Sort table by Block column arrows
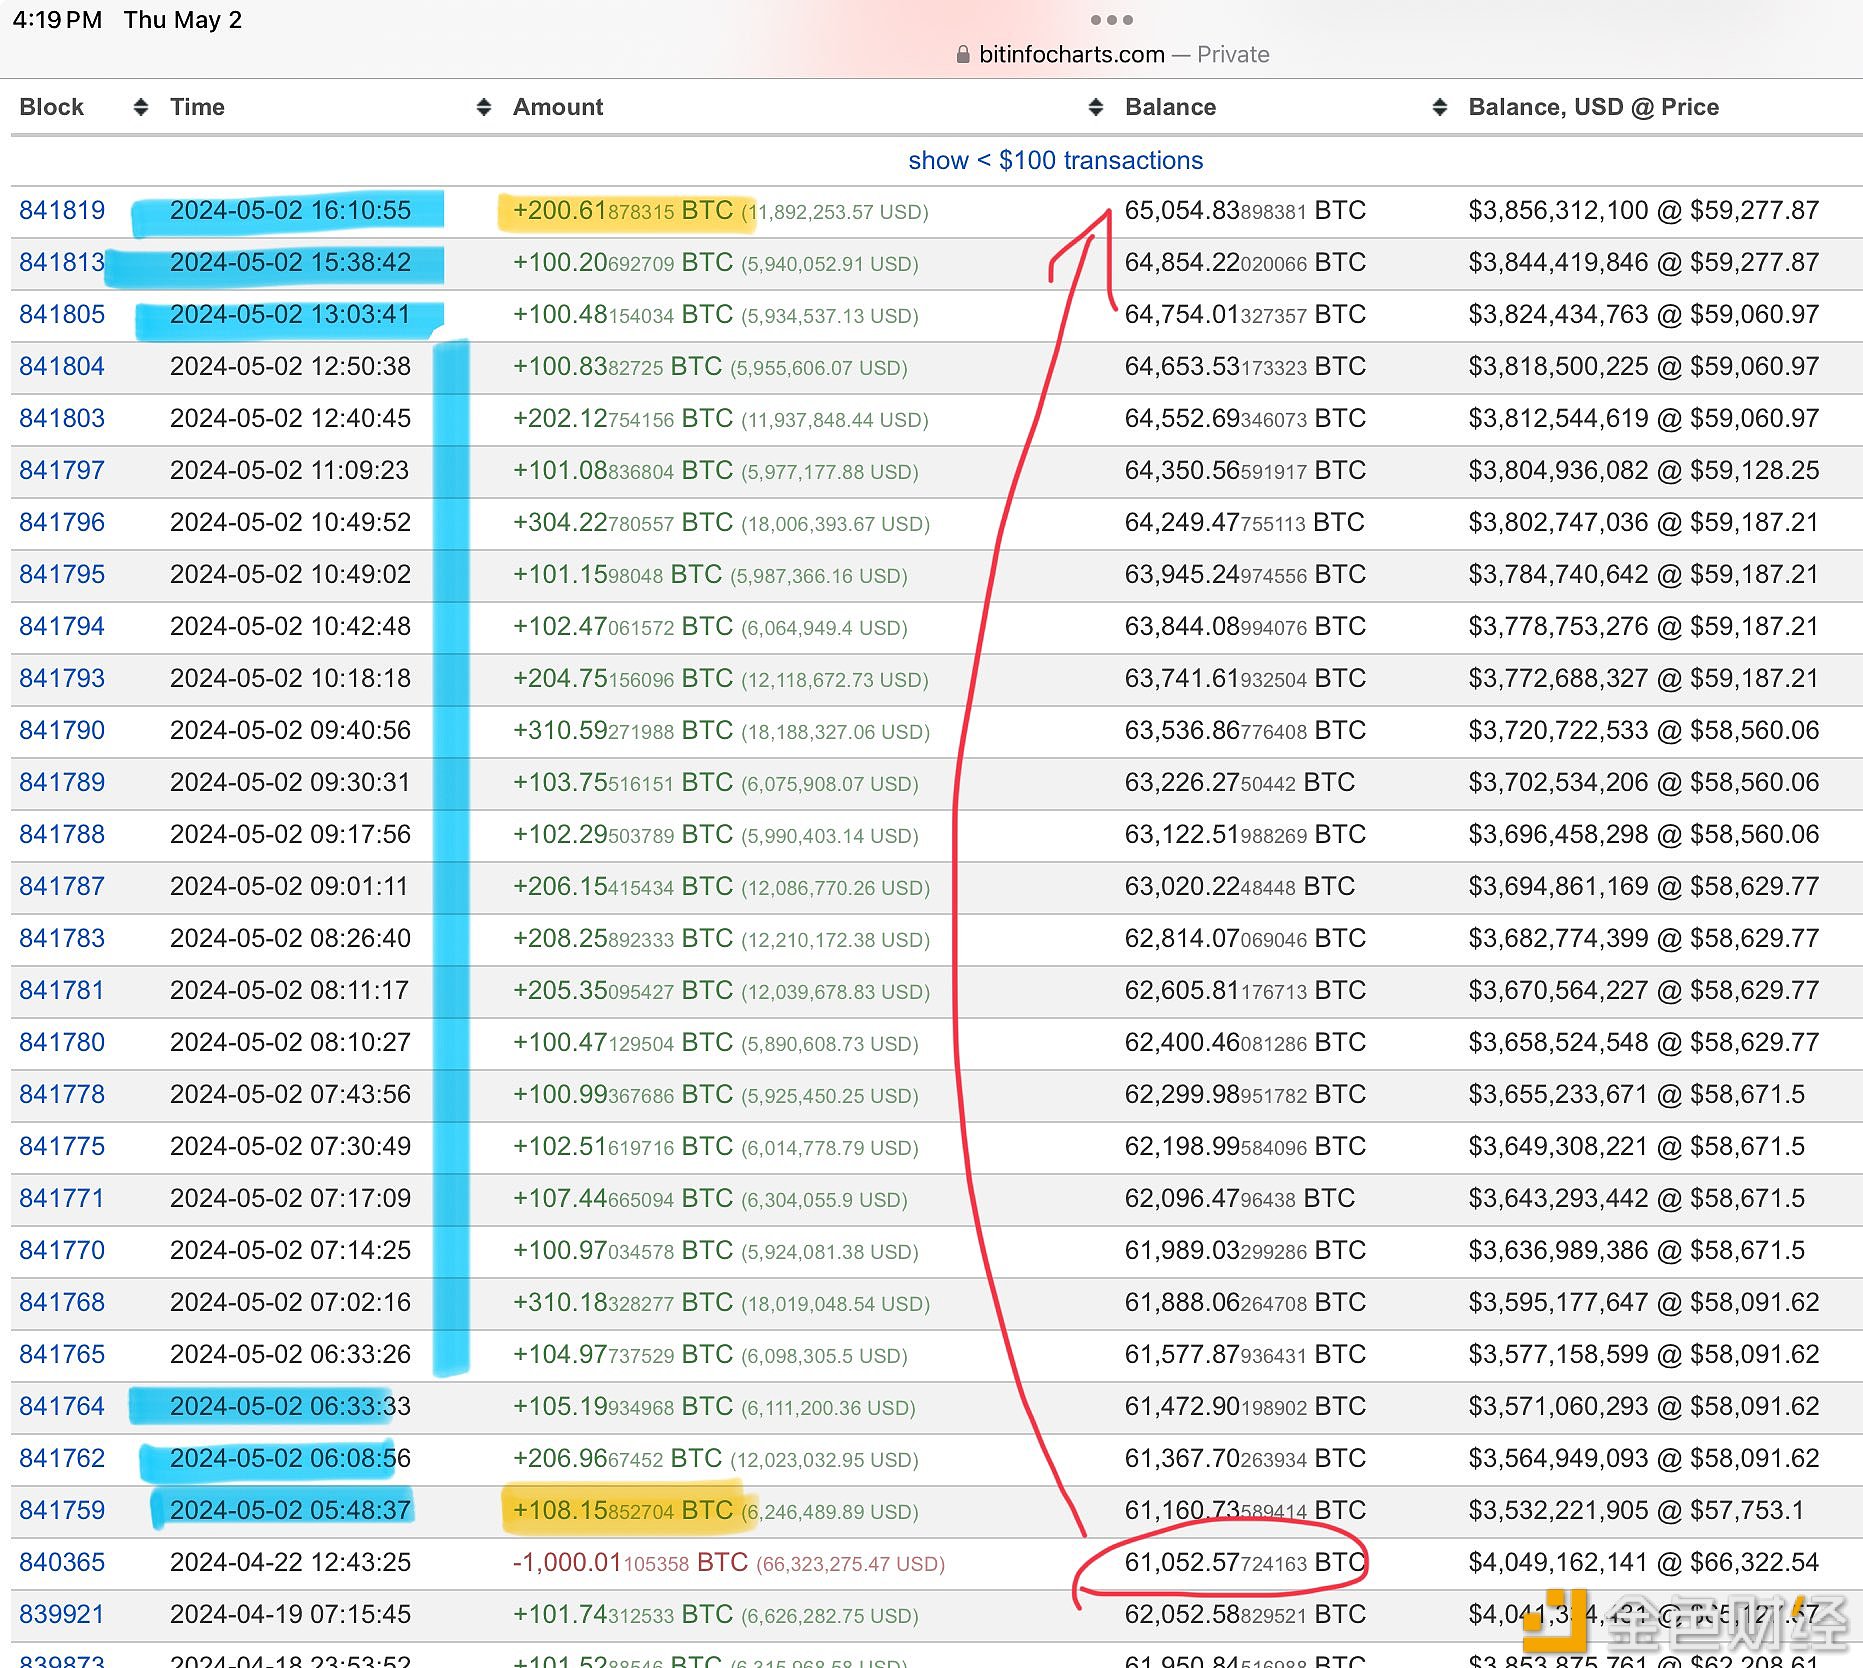 [141, 107]
